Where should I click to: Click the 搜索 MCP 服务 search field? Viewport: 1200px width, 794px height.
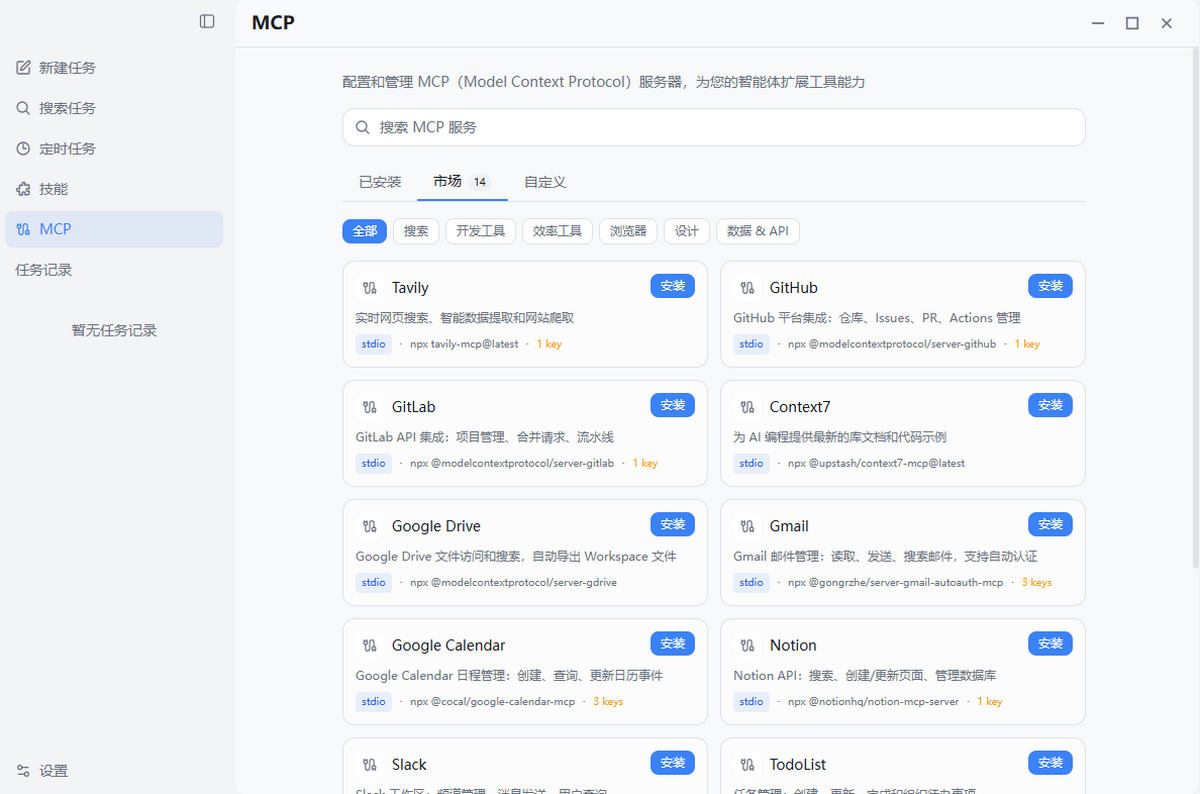pos(713,127)
